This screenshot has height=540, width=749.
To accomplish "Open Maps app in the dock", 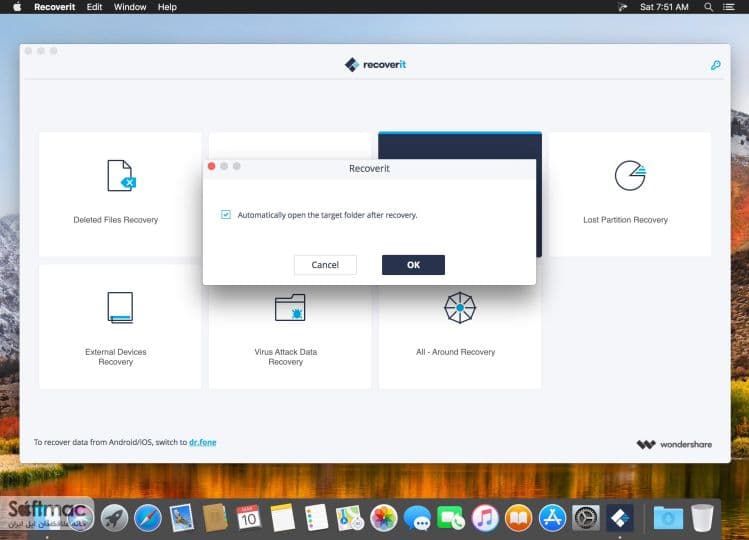I will (x=350, y=518).
